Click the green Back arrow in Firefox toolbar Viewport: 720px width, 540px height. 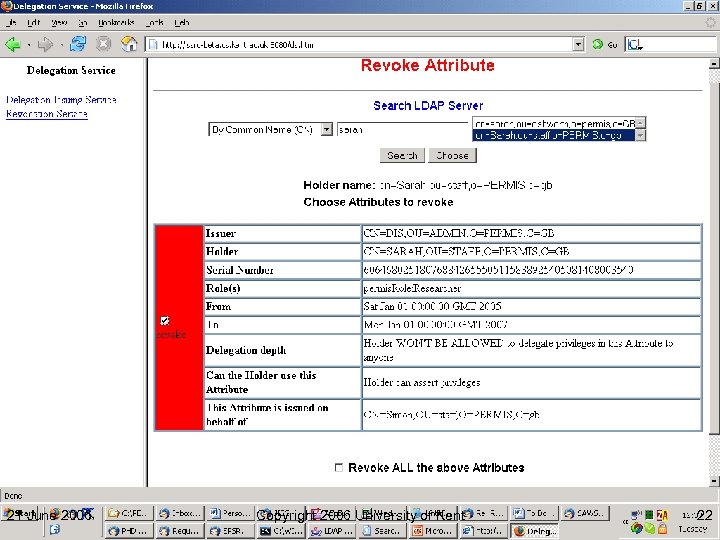click(x=13, y=45)
